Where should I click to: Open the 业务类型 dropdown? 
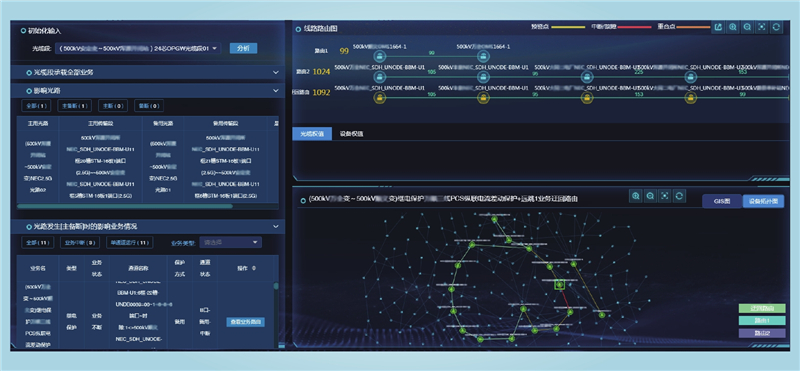click(x=231, y=242)
